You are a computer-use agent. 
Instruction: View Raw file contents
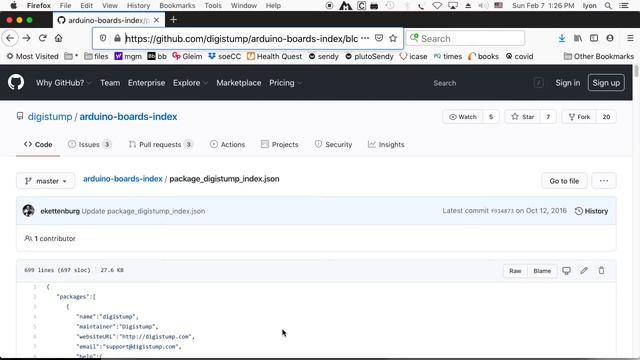pyautogui.click(x=515, y=271)
